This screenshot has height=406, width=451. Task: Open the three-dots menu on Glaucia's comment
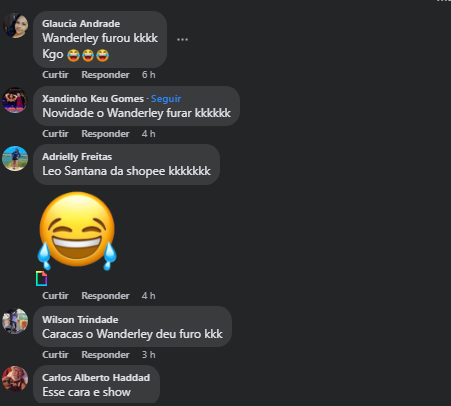pos(182,40)
